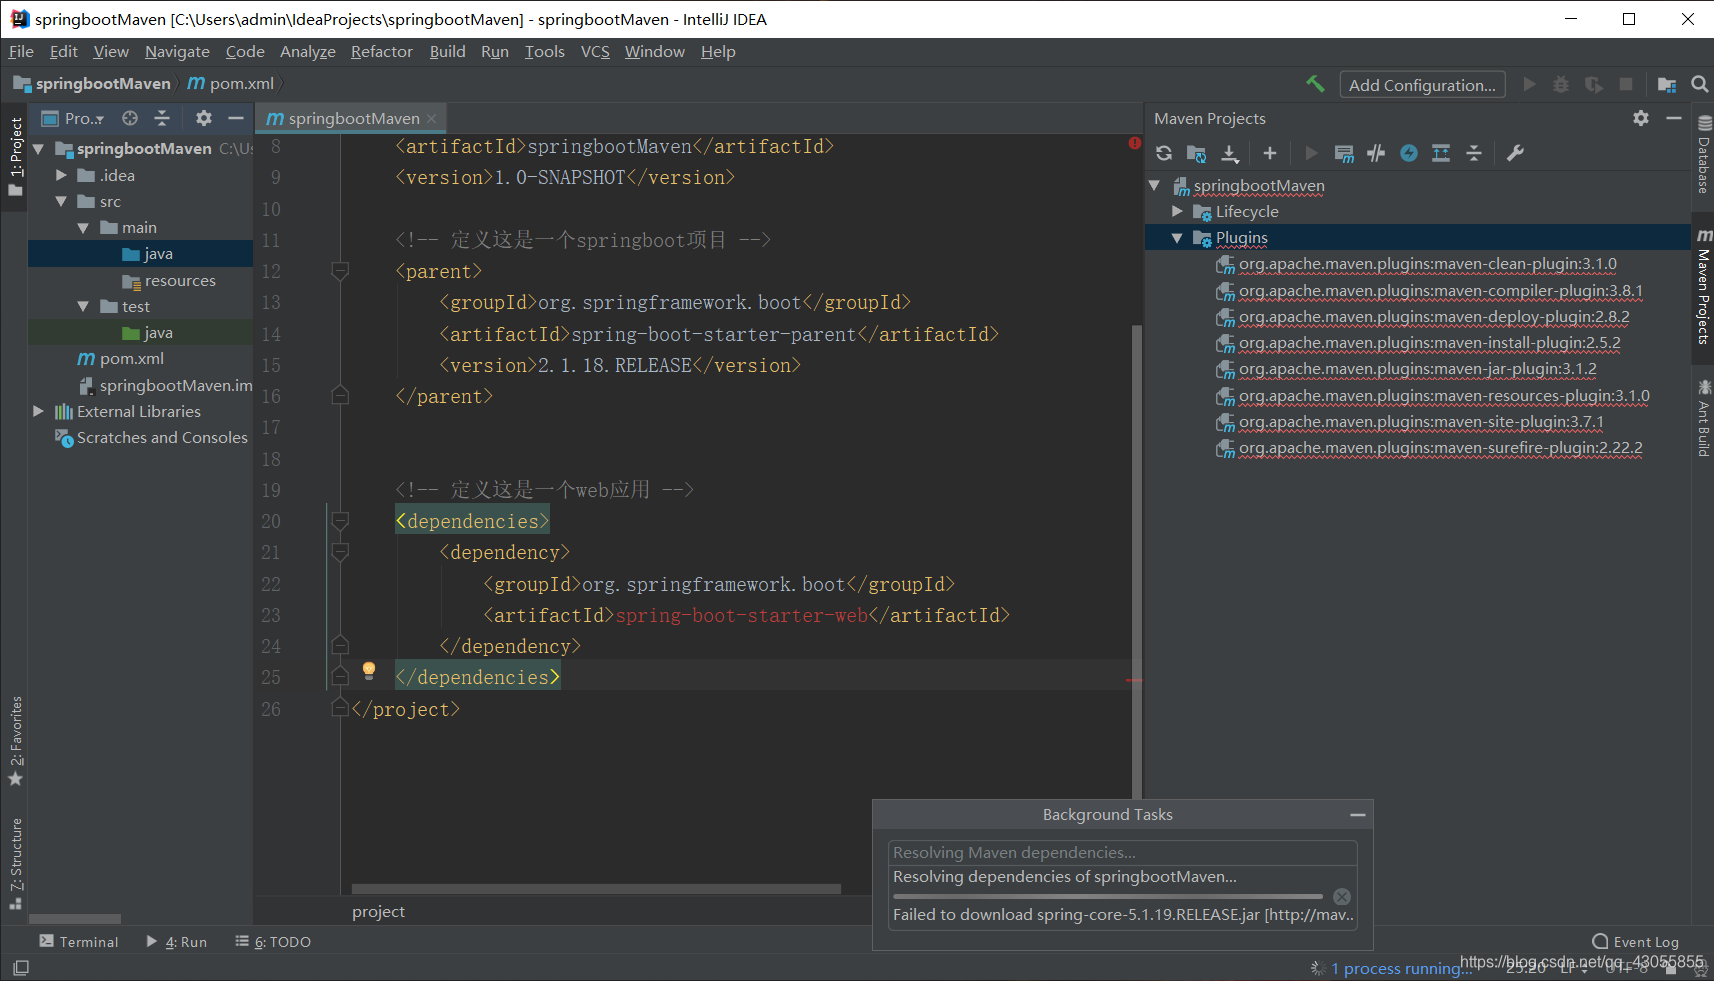Image resolution: width=1714 pixels, height=981 pixels.
Task: Cancel the Maven dependency resolving task
Action: [1342, 897]
